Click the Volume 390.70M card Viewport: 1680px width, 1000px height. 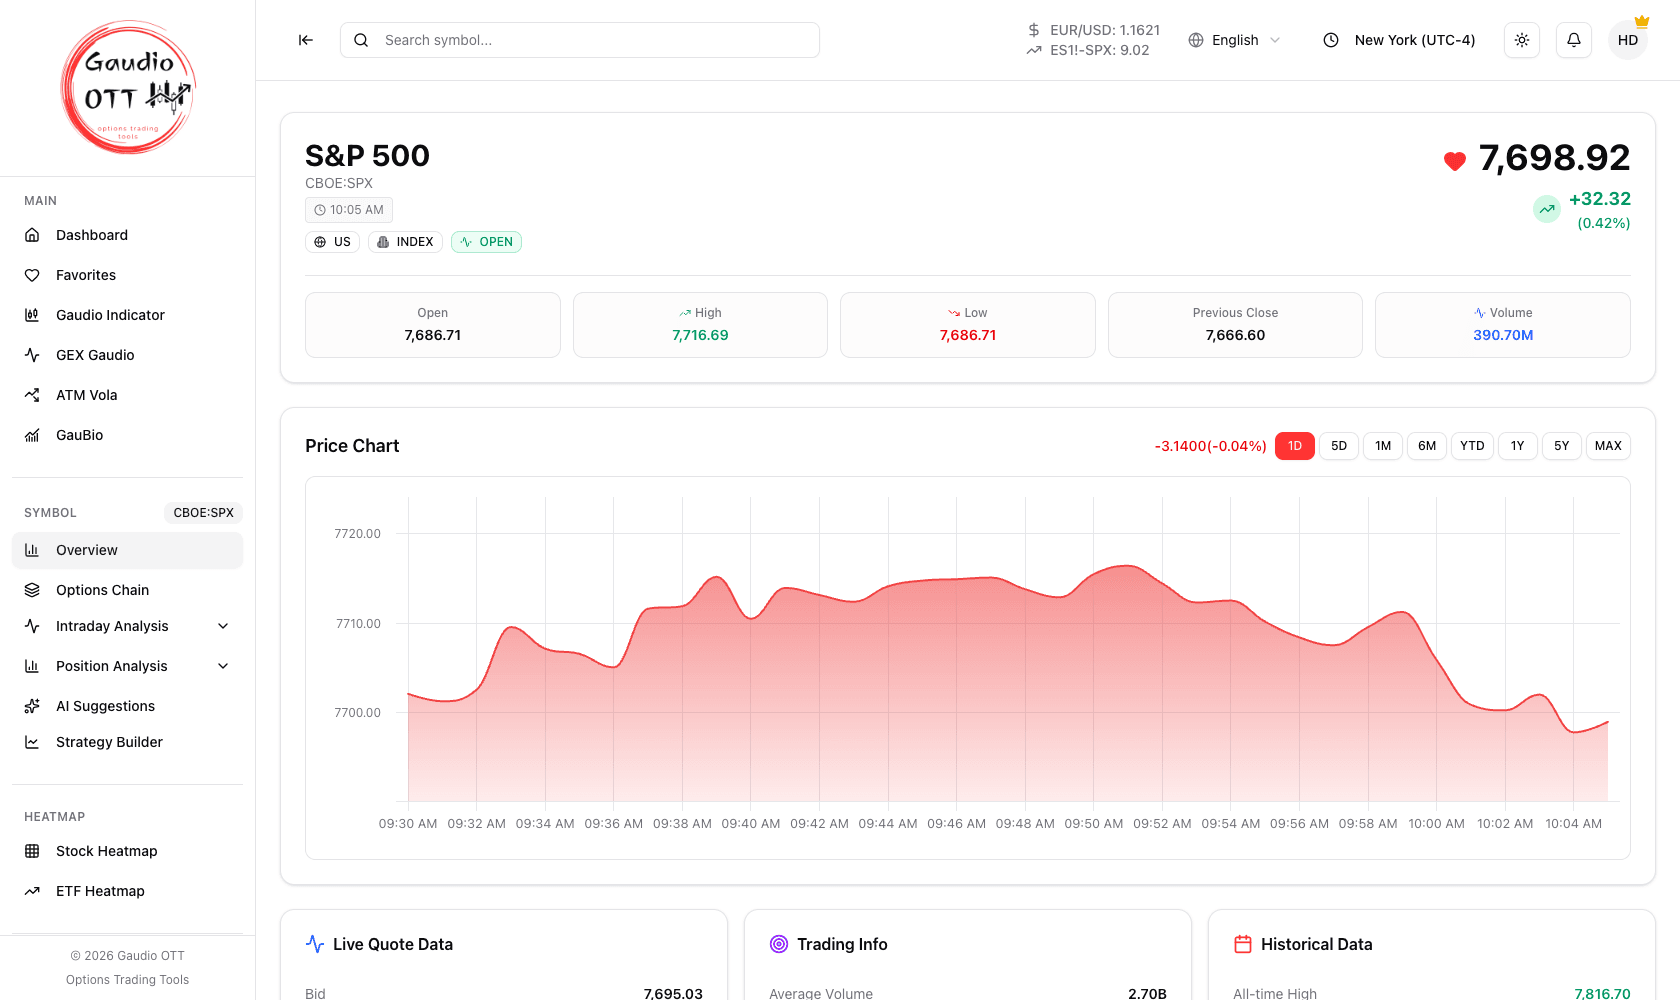(1503, 325)
